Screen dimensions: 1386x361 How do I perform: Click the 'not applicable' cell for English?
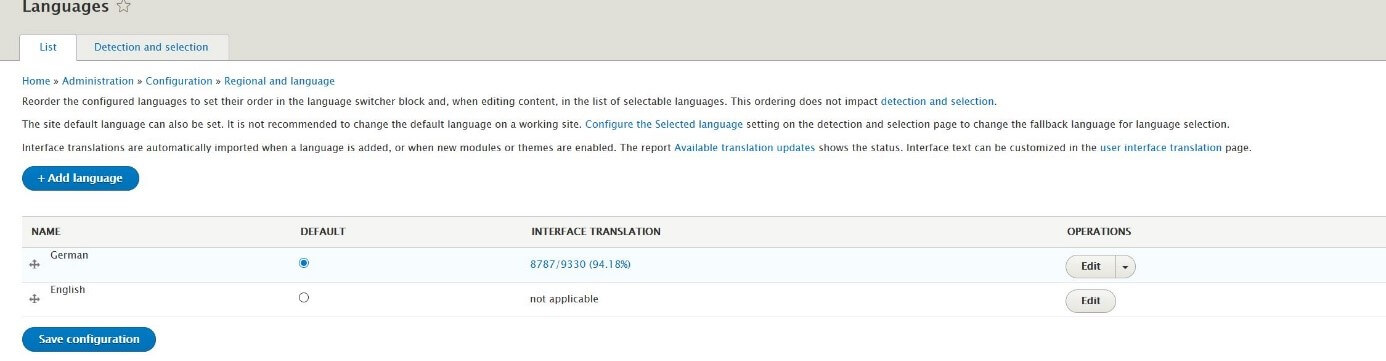564,298
